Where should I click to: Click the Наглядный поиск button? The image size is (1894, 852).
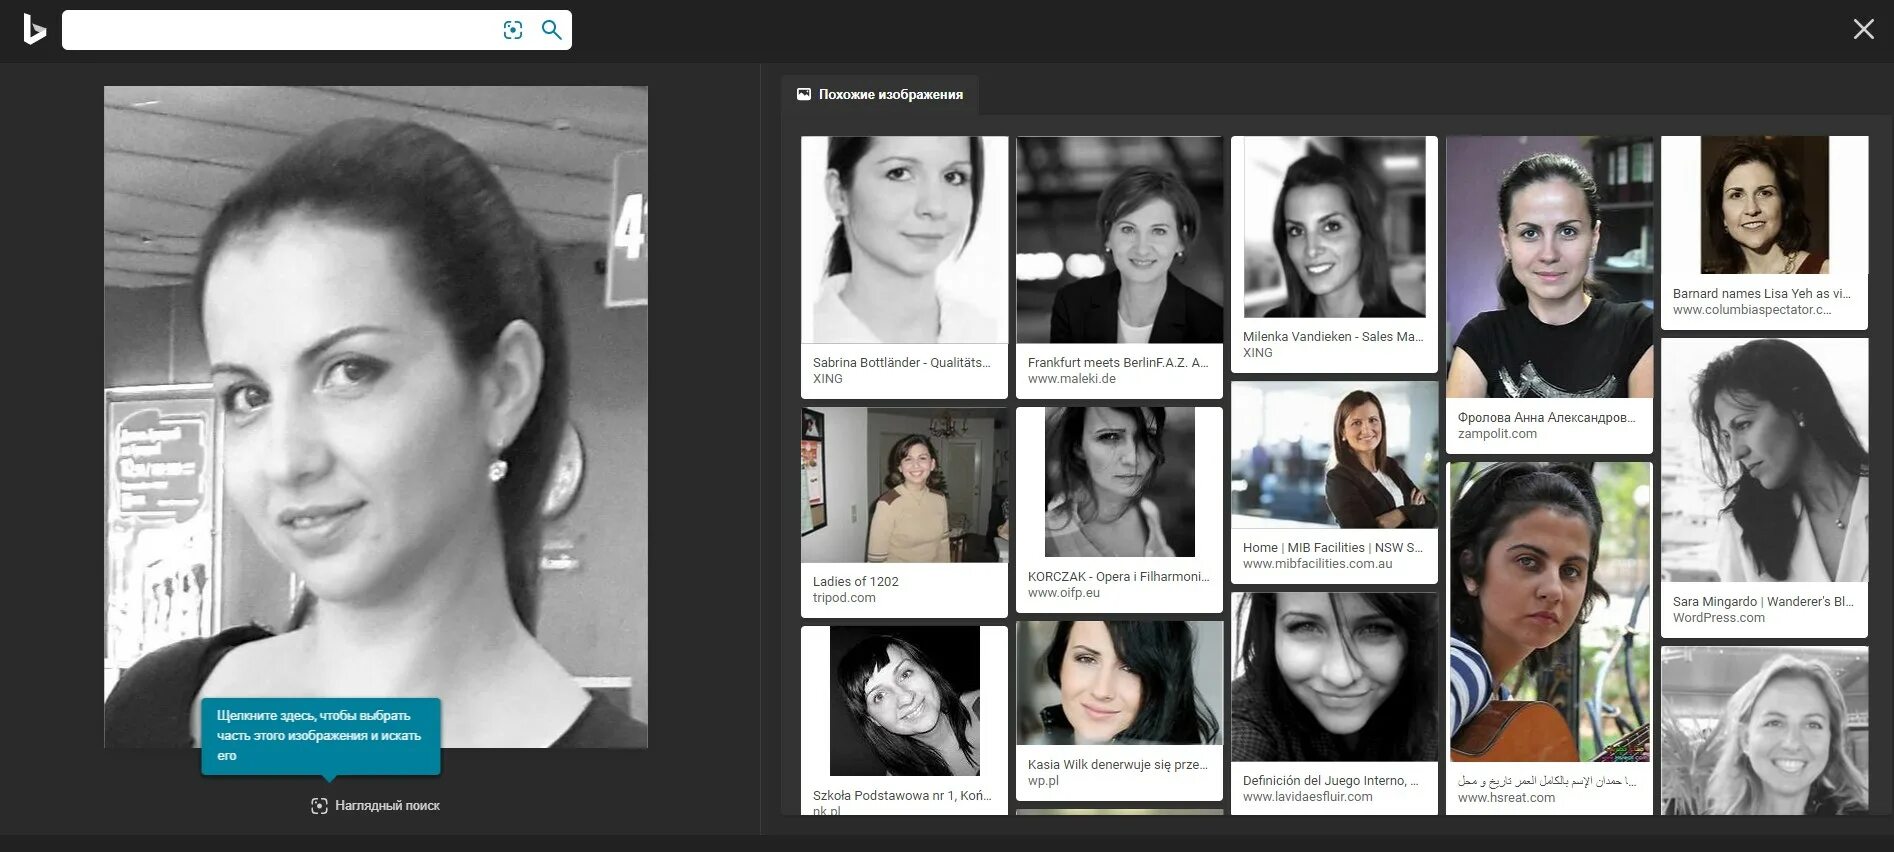[375, 805]
